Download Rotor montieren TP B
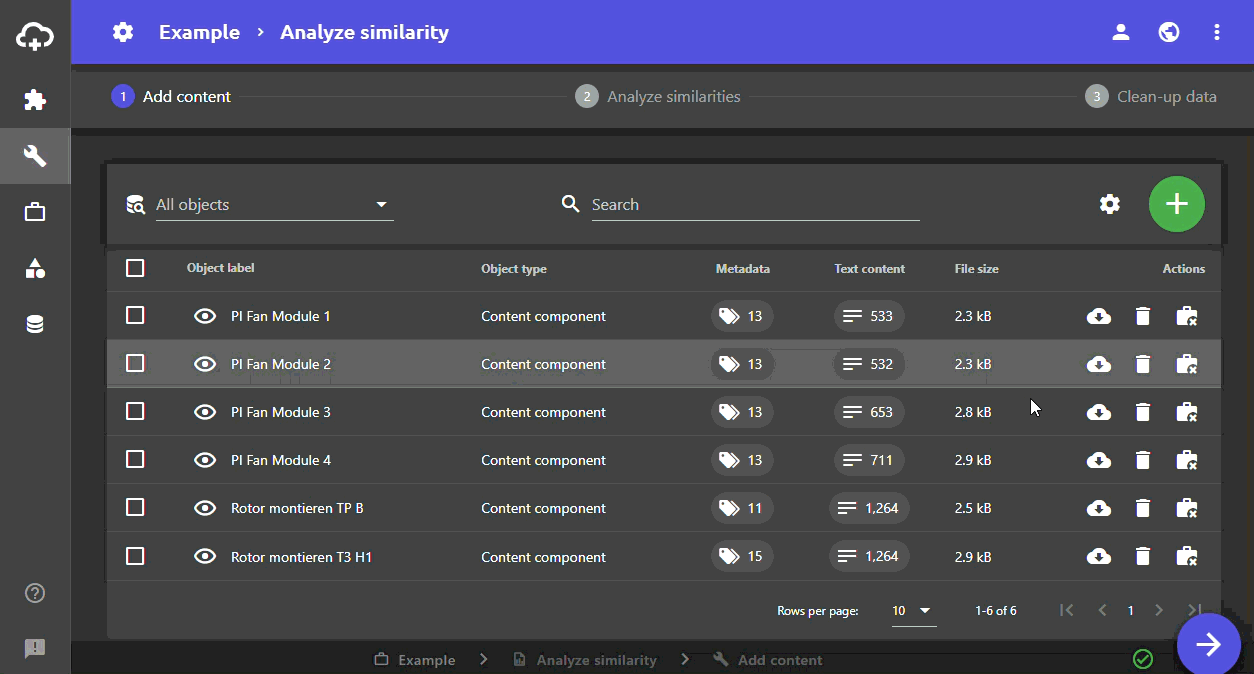Image resolution: width=1254 pixels, height=674 pixels. pyautogui.click(x=1099, y=508)
